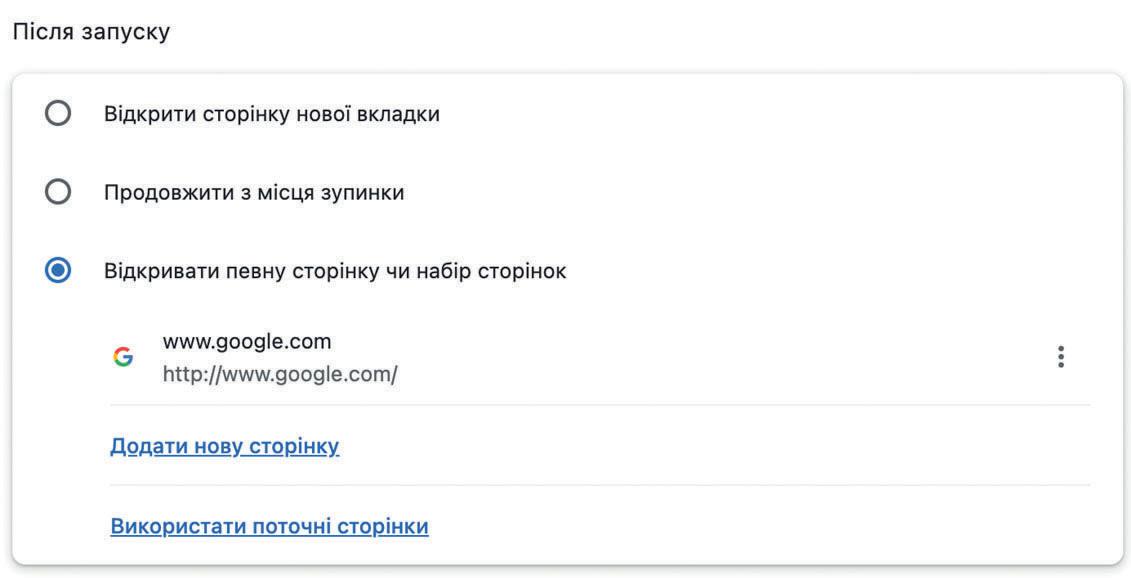Click the Використати поточні сторінки link
The image size is (1131, 578).
[269, 526]
